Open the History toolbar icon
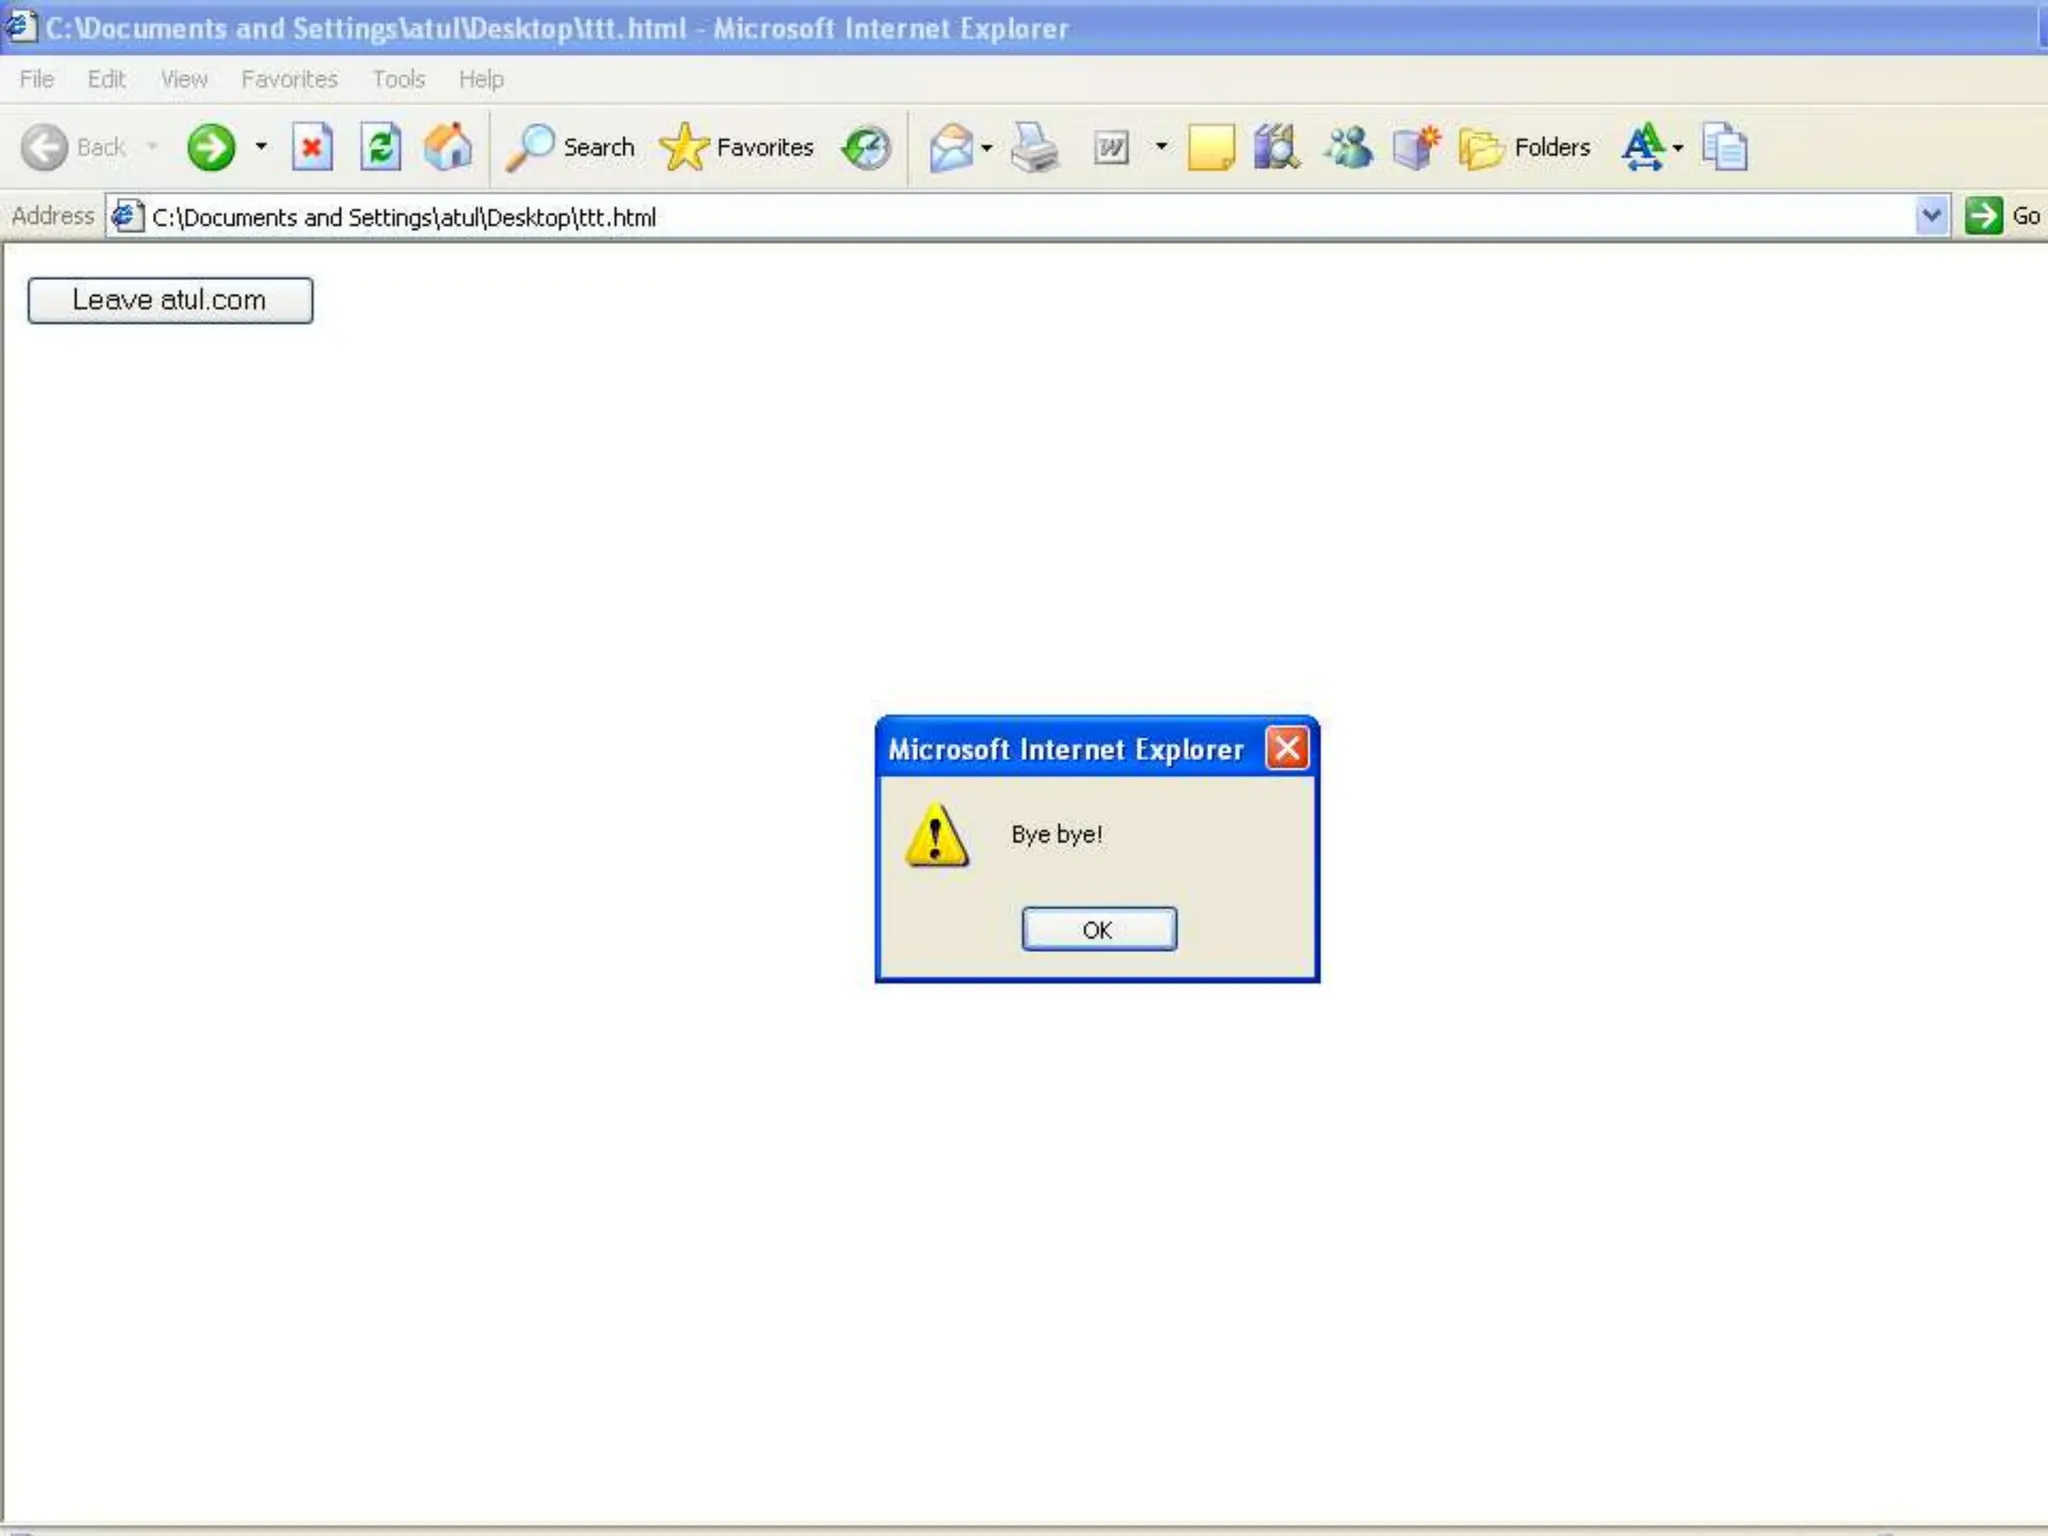 (865, 148)
